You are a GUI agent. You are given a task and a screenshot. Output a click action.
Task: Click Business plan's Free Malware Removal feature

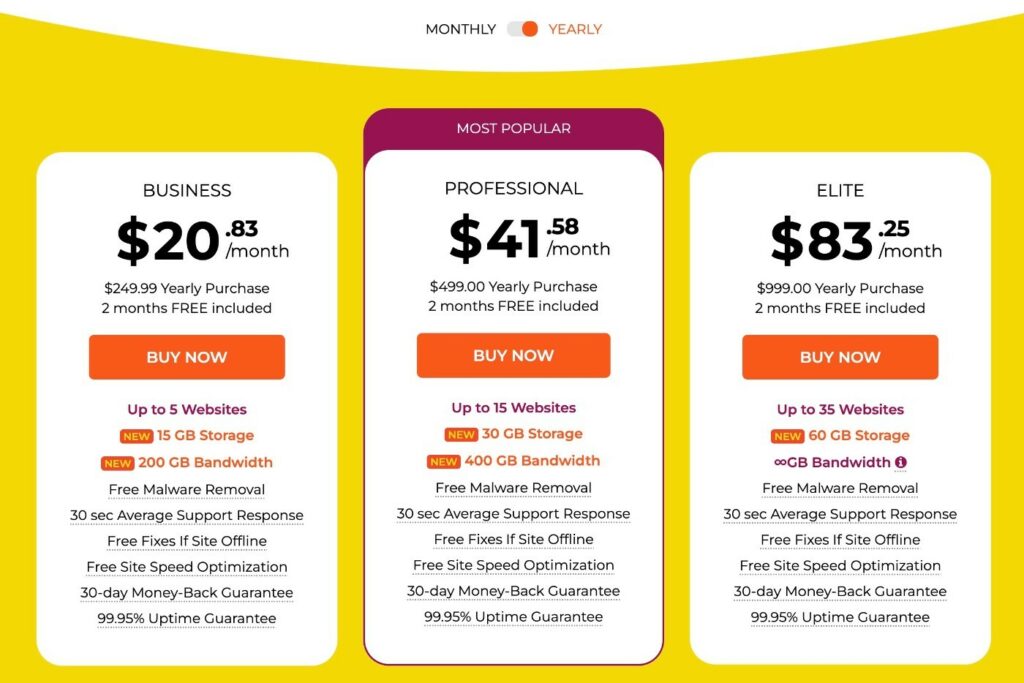187,489
